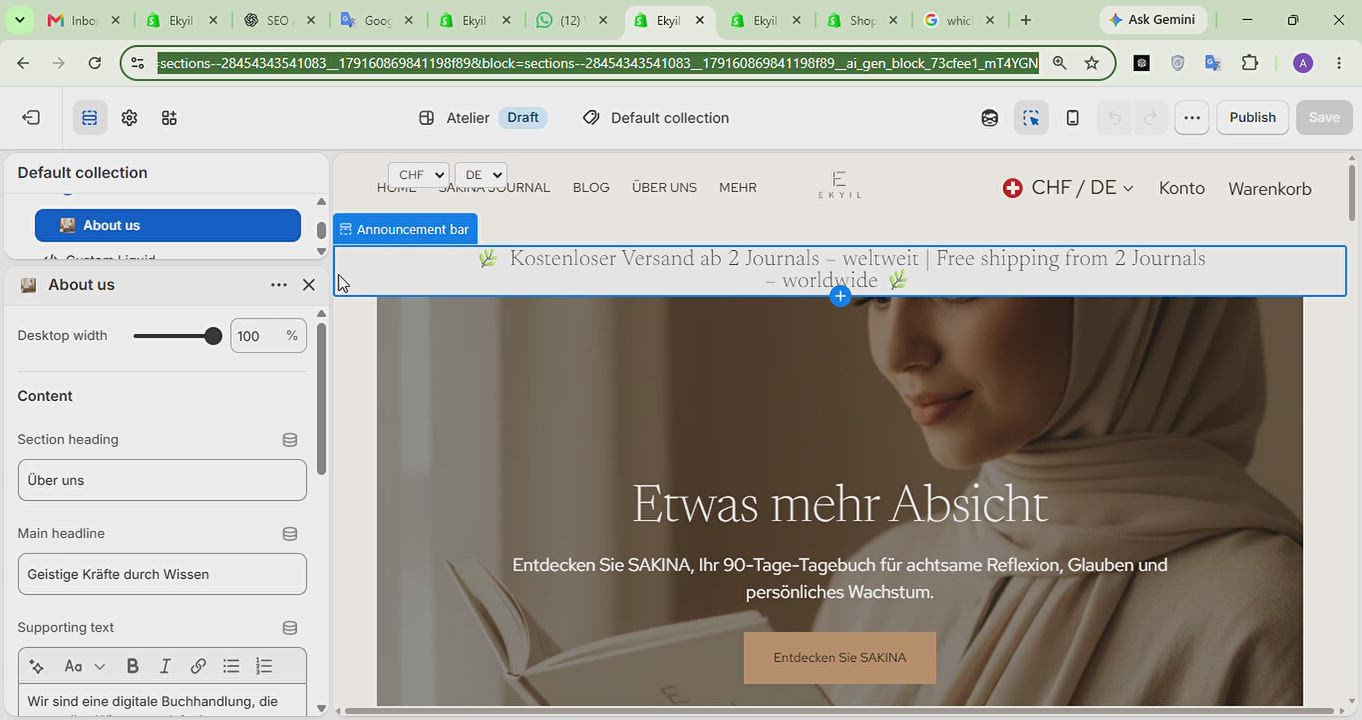Viewport: 1362px width, 720px height.
Task: Open the App embeds icon
Action: click(169, 118)
